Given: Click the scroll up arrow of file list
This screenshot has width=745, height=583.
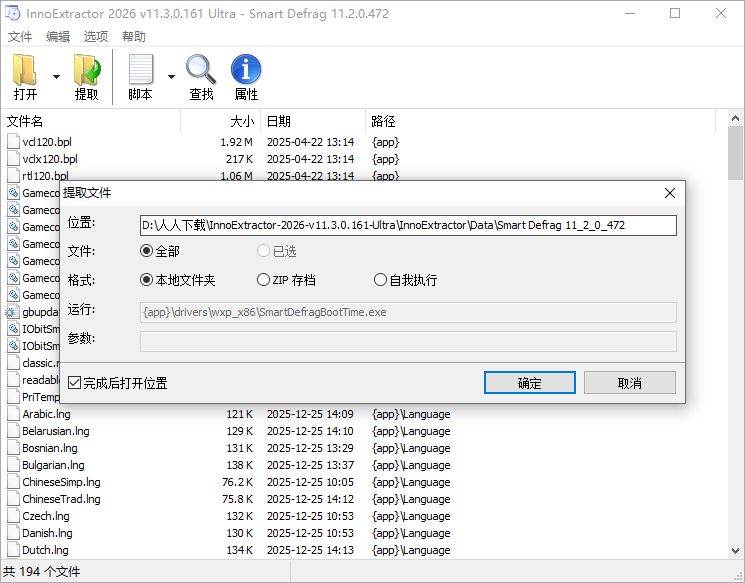Looking at the screenshot, I should [735, 118].
